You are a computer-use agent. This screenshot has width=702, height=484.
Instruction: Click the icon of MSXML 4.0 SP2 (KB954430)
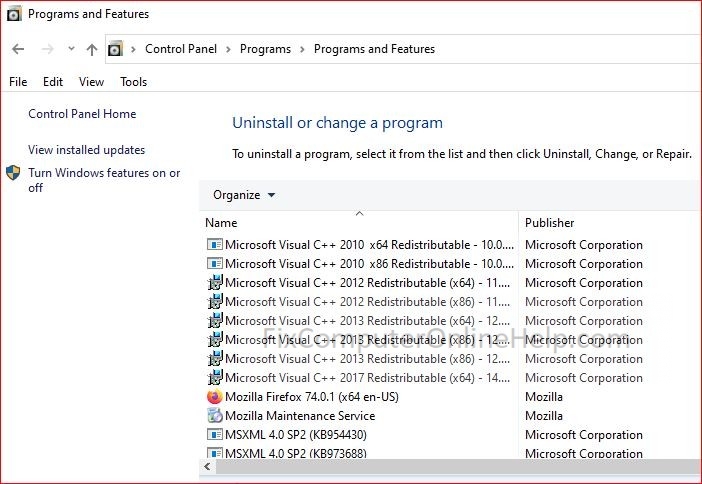[214, 434]
